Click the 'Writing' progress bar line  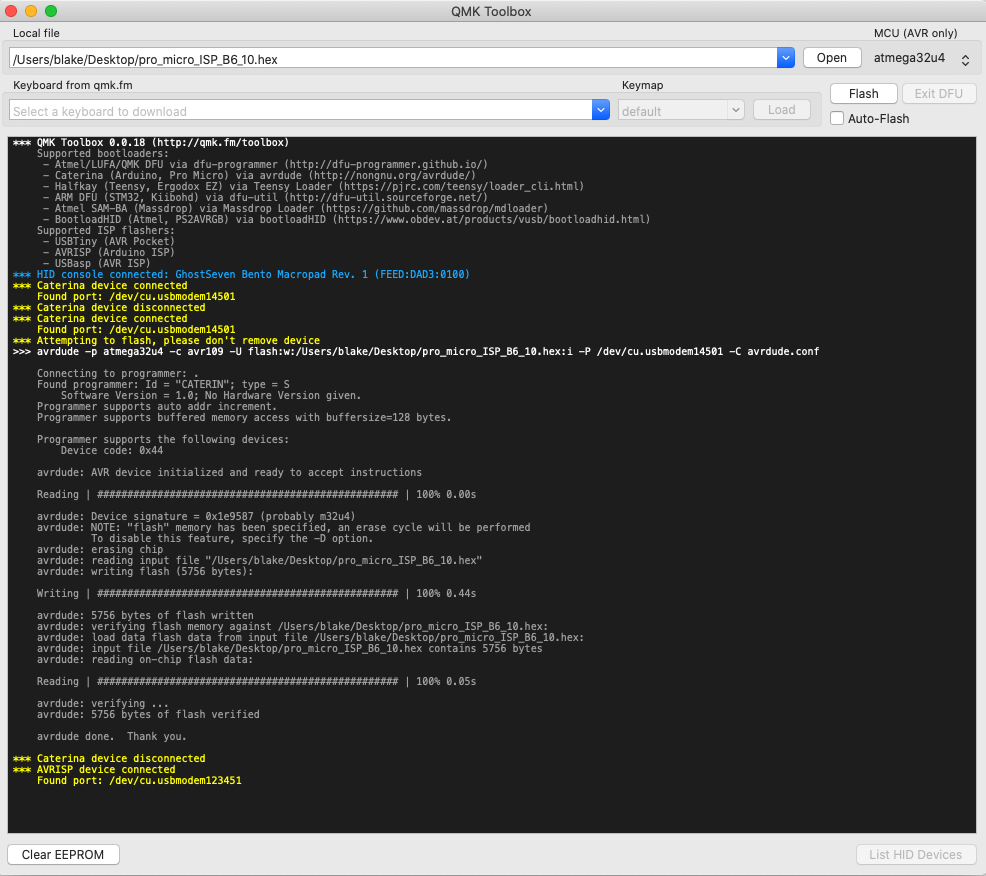click(x=256, y=593)
